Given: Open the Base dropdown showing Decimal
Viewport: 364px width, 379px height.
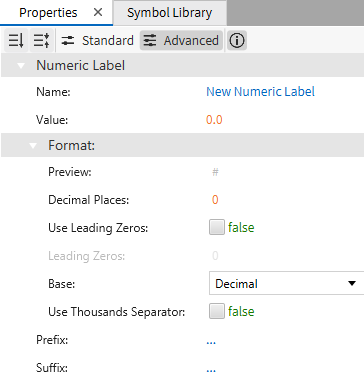Looking at the screenshot, I should [x=286, y=284].
